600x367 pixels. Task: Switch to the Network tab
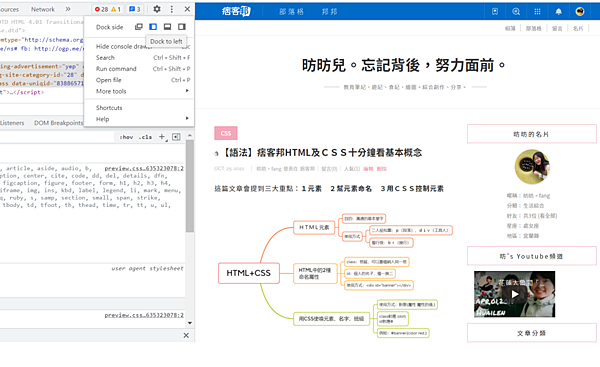coord(43,9)
